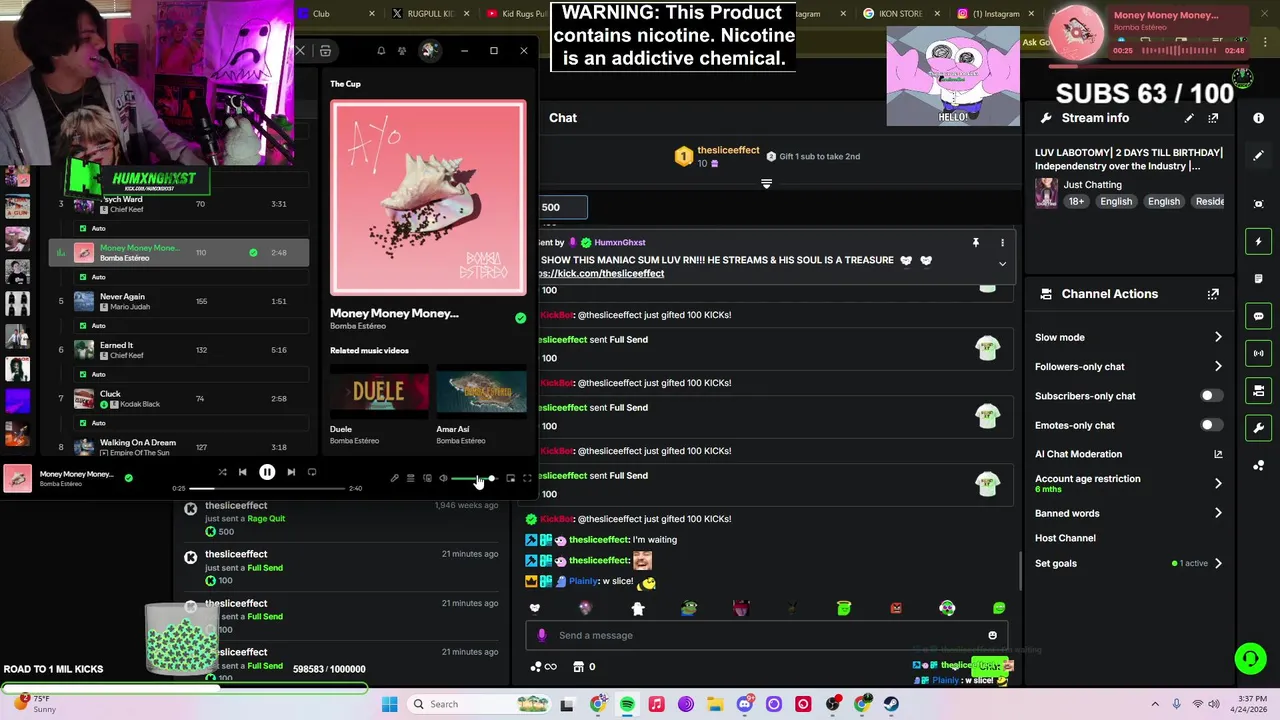Pop out the Stream info panel
Image resolution: width=1280 pixels, height=720 pixels.
[x=1213, y=118]
